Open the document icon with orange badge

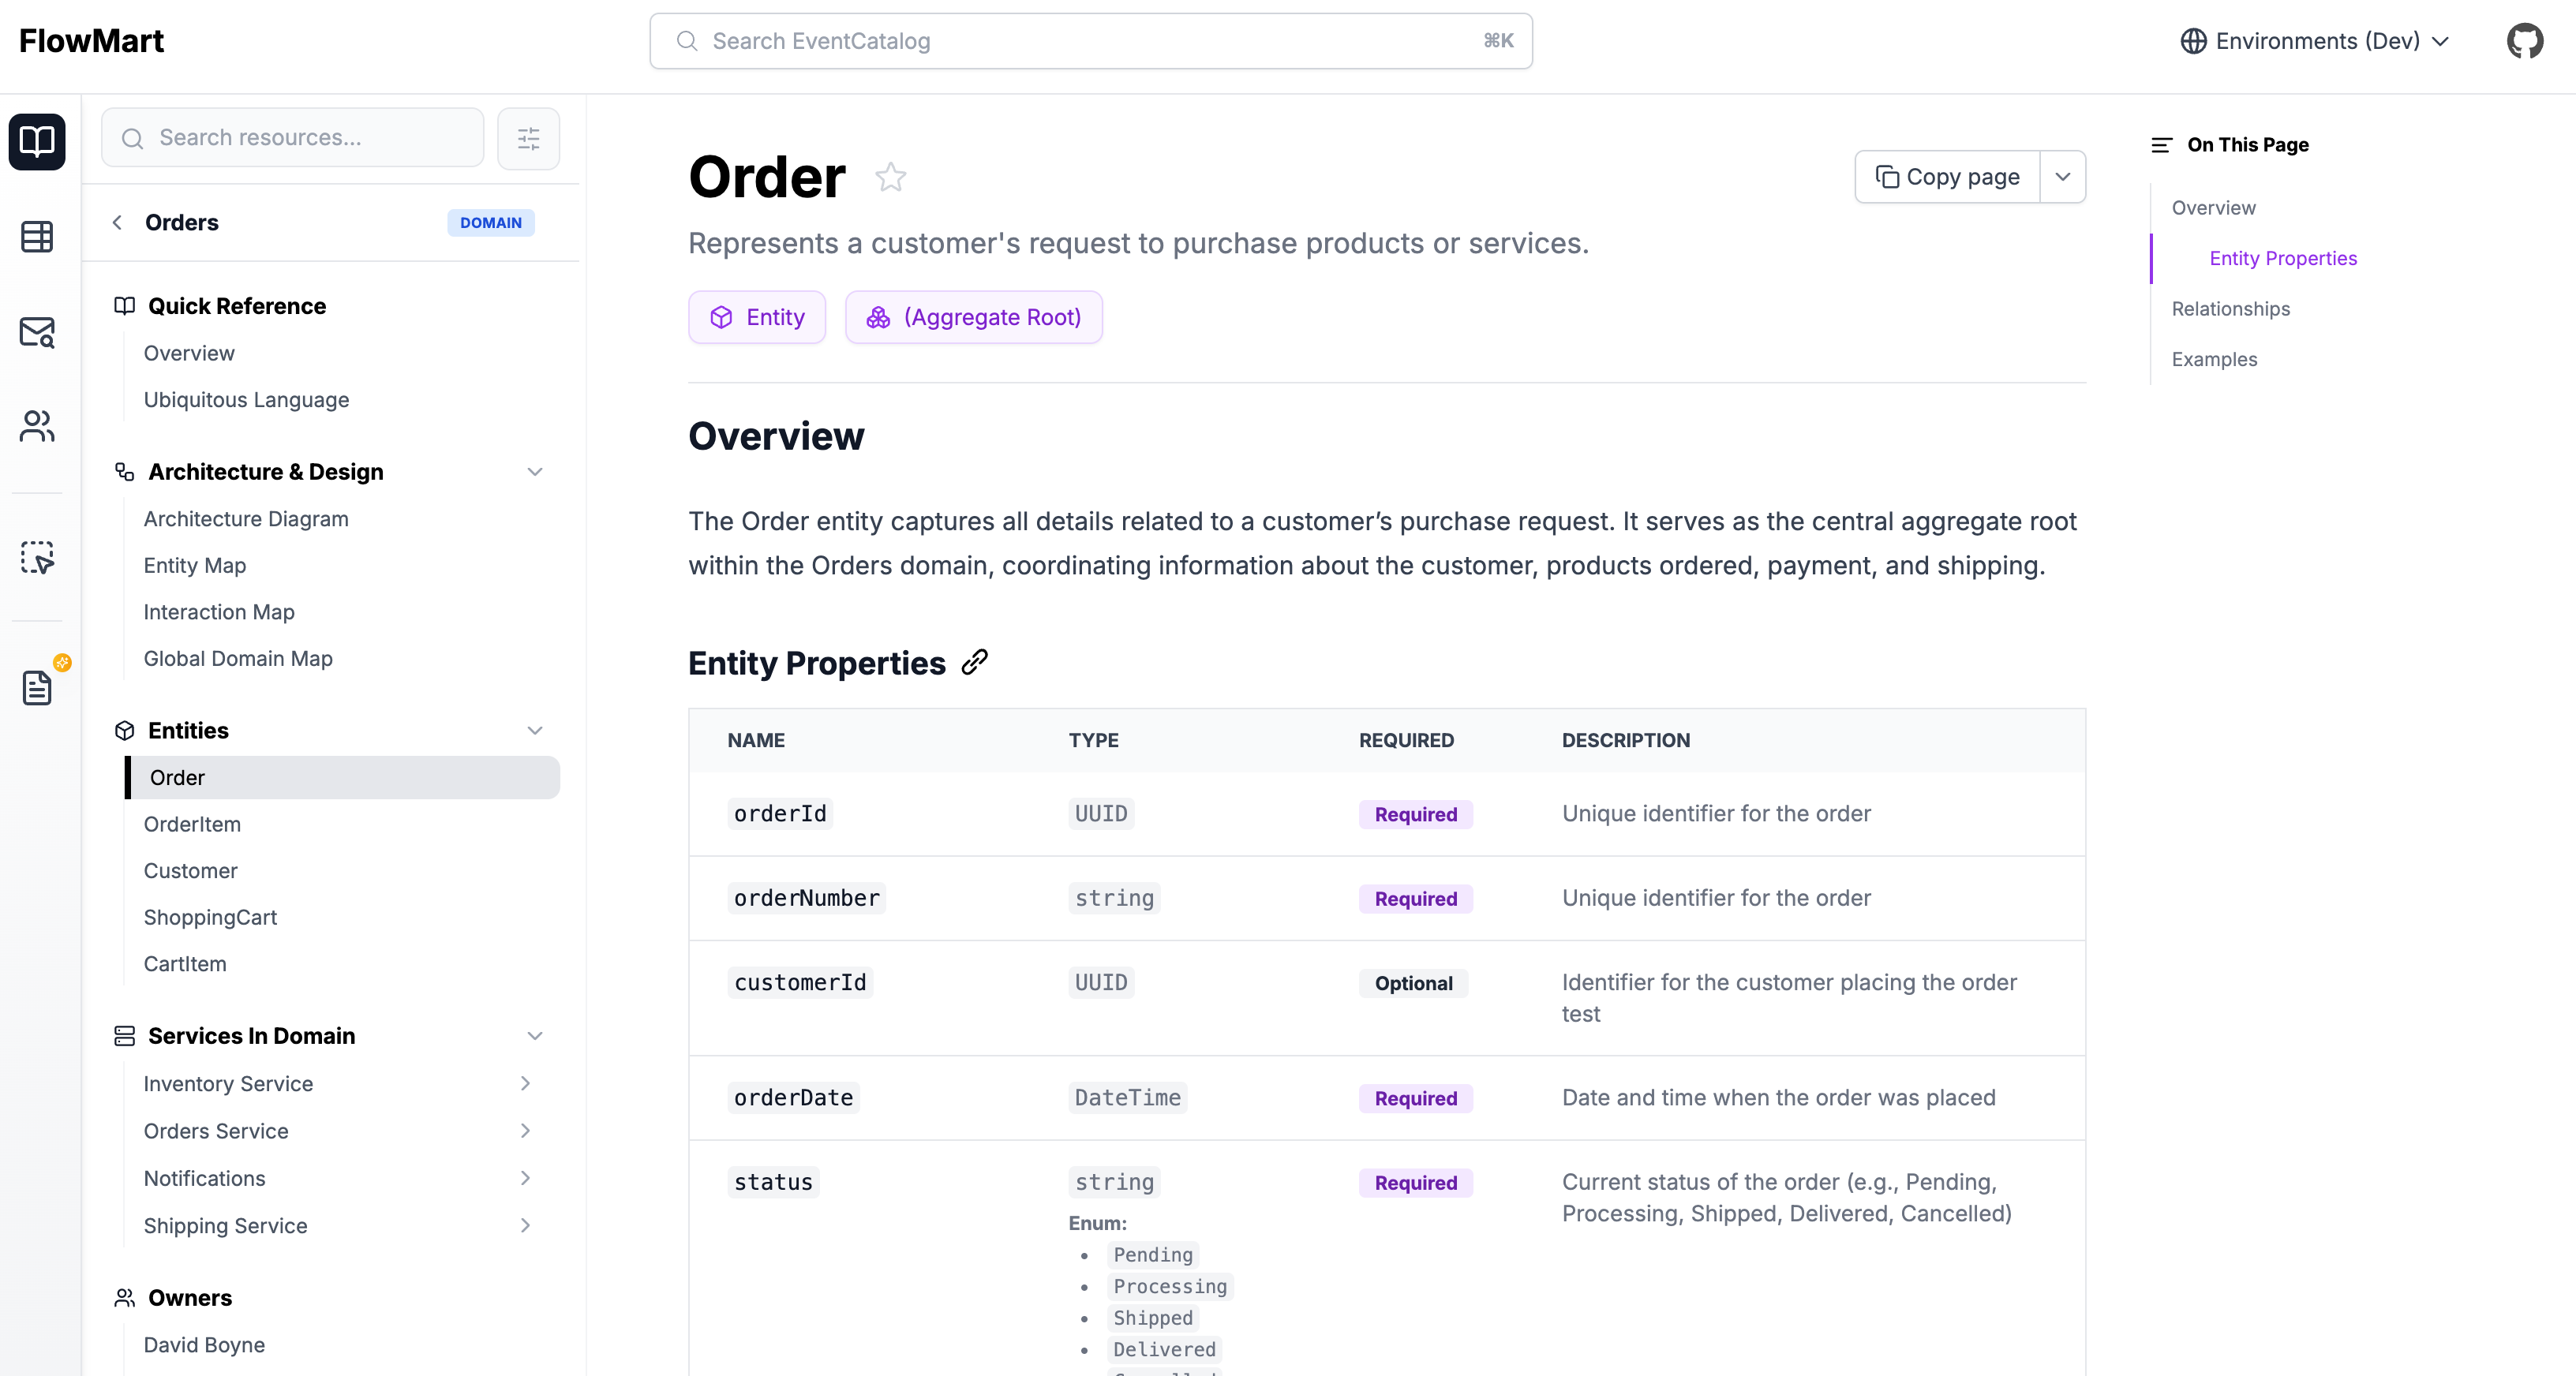tap(37, 687)
